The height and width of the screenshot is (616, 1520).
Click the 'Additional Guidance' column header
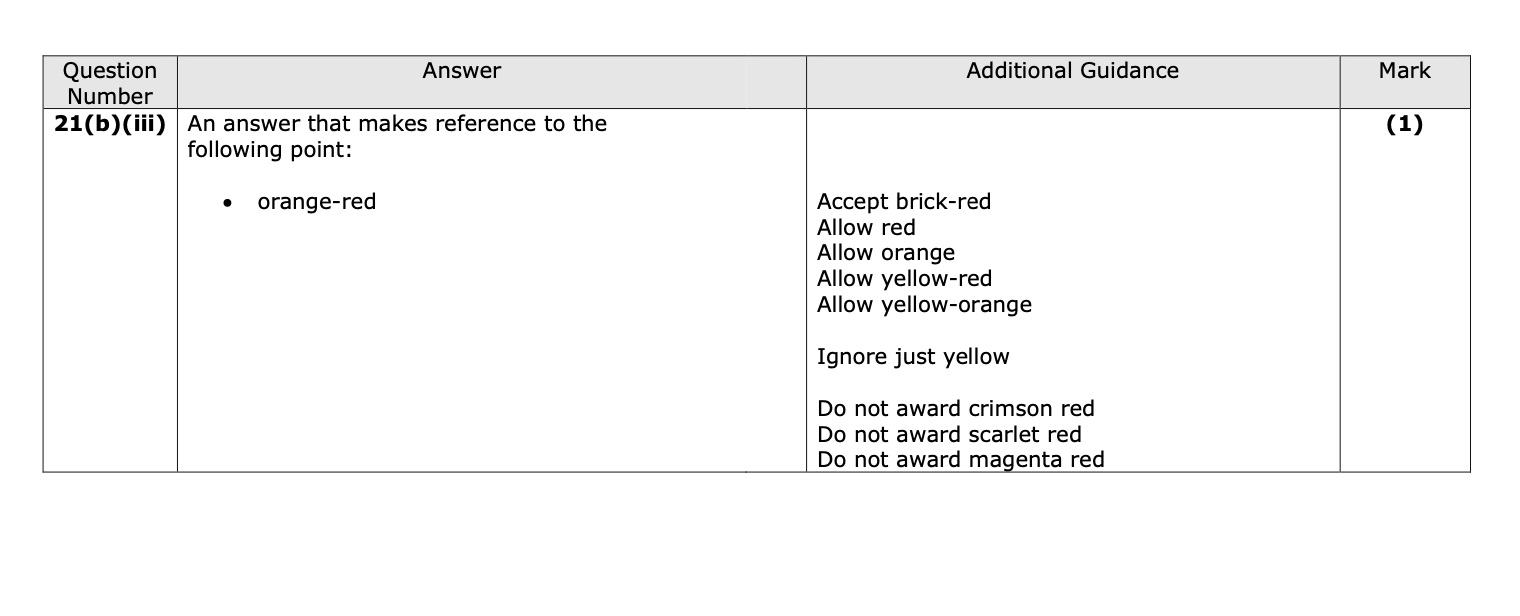pos(1072,71)
